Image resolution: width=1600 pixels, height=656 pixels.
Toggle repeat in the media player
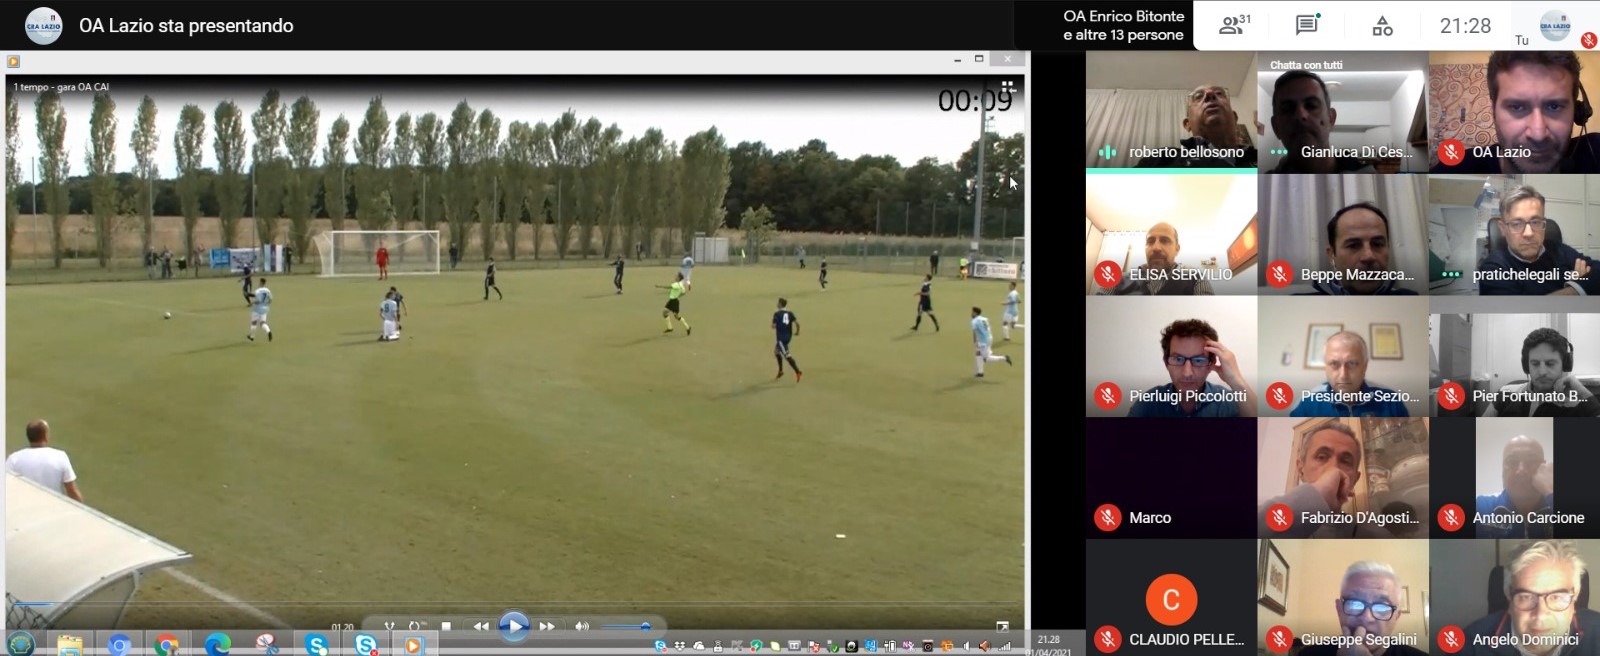click(x=414, y=627)
